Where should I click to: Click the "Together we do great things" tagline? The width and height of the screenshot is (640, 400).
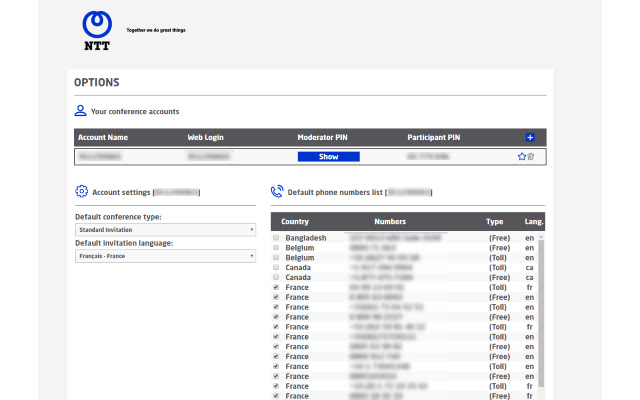[x=156, y=30]
